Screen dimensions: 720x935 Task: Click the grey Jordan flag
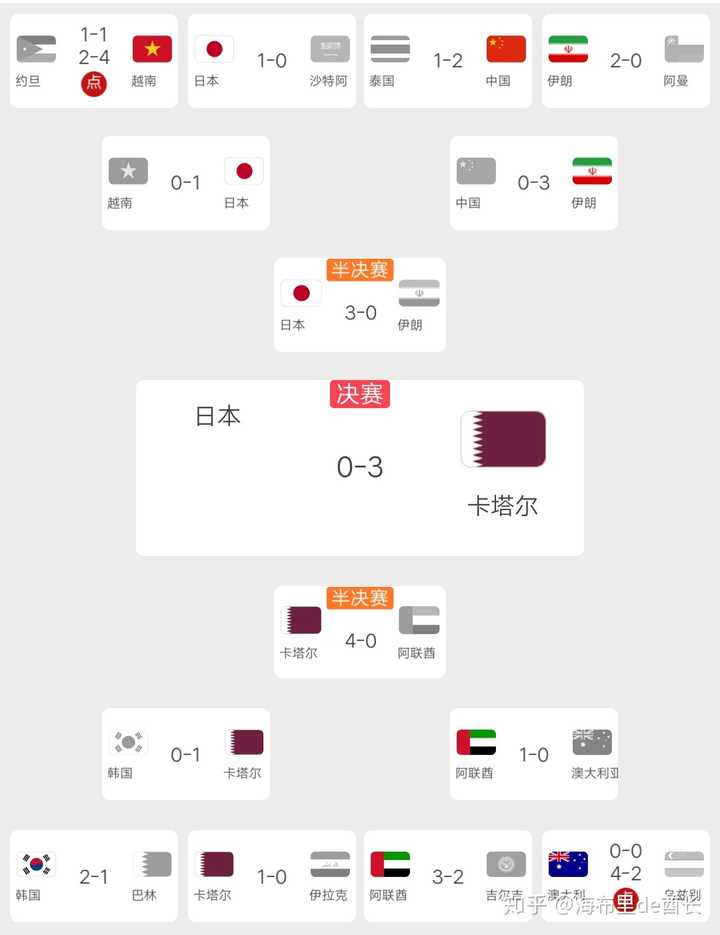tap(36, 49)
